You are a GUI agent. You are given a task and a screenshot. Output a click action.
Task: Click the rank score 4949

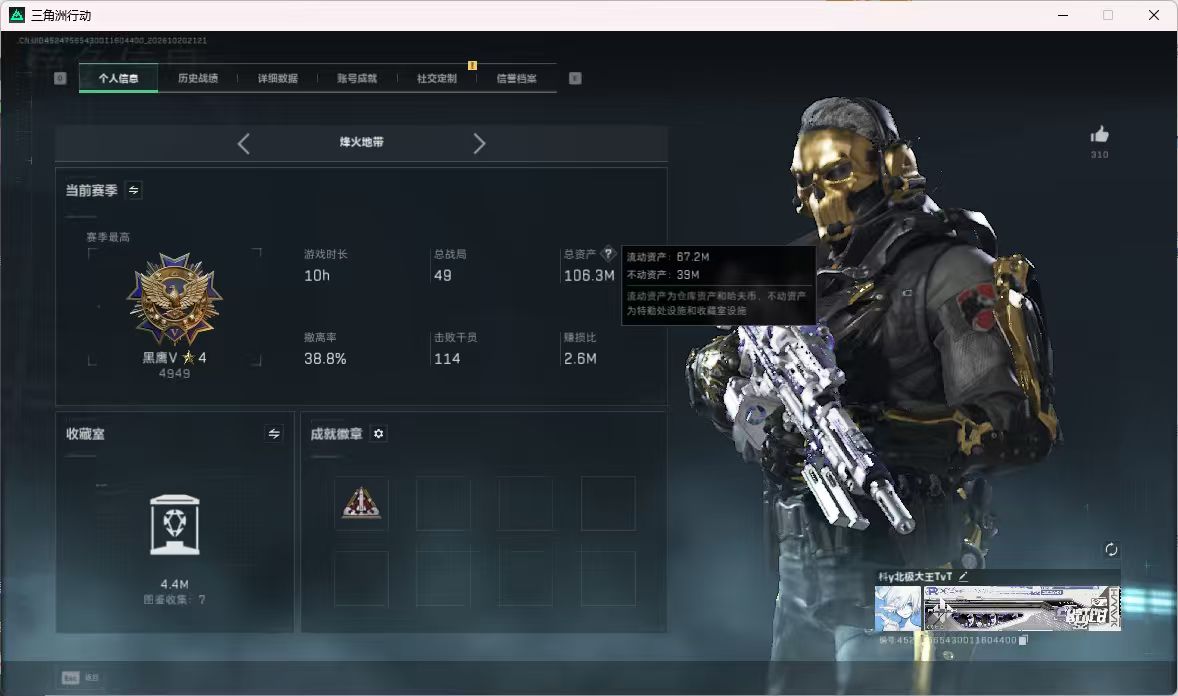point(174,374)
